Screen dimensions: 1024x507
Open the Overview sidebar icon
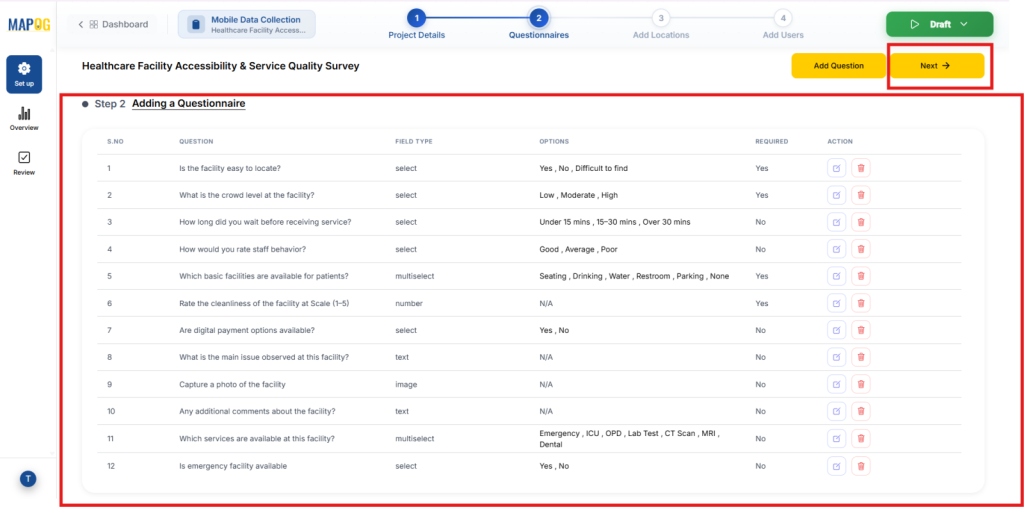click(24, 119)
